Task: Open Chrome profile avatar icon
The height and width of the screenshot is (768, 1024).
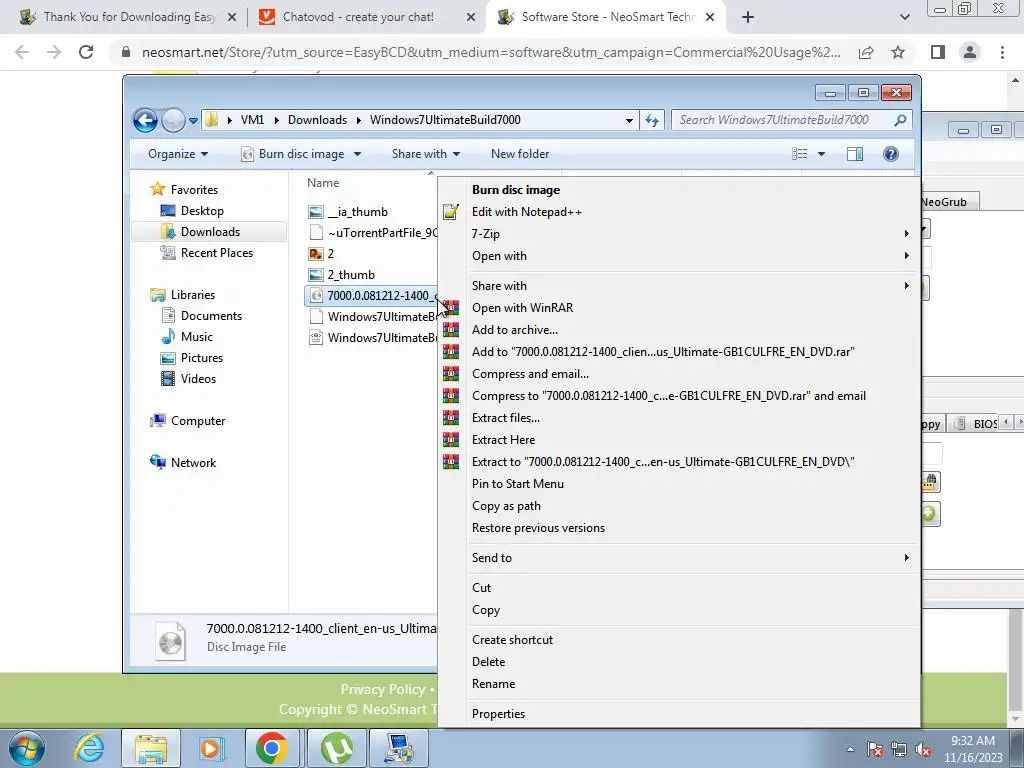Action: [x=970, y=52]
